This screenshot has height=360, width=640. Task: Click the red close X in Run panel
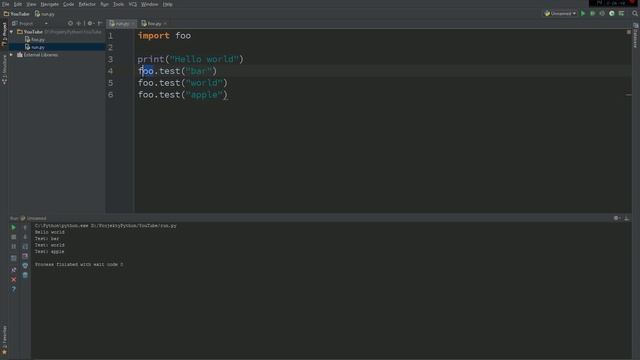click(x=13, y=280)
